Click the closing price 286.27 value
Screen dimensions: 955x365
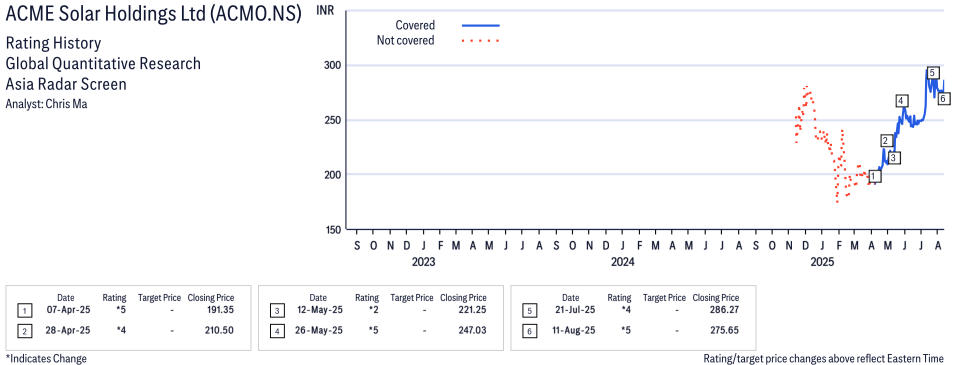(x=725, y=311)
